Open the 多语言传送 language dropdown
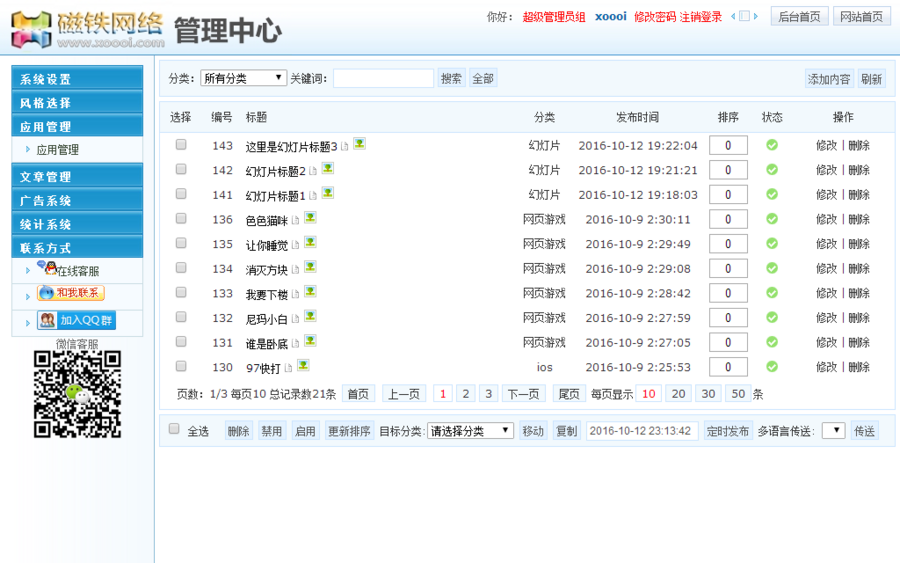Image resolution: width=900 pixels, height=563 pixels. click(x=833, y=430)
